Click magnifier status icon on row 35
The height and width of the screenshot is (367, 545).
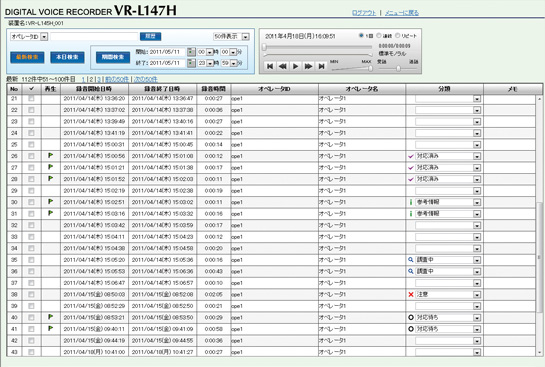coord(411,260)
